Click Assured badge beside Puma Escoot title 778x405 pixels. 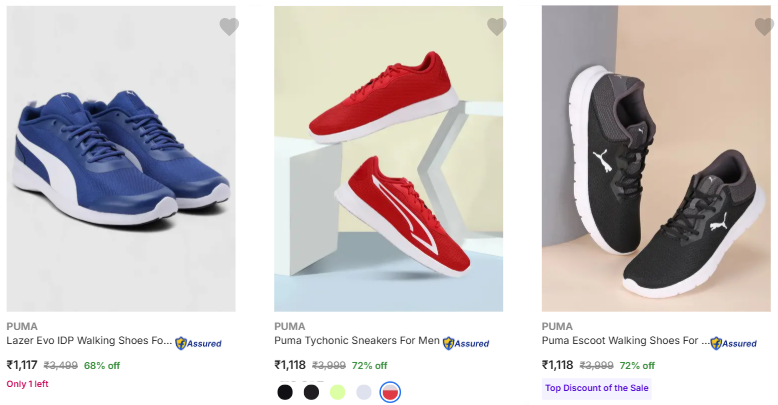(733, 343)
